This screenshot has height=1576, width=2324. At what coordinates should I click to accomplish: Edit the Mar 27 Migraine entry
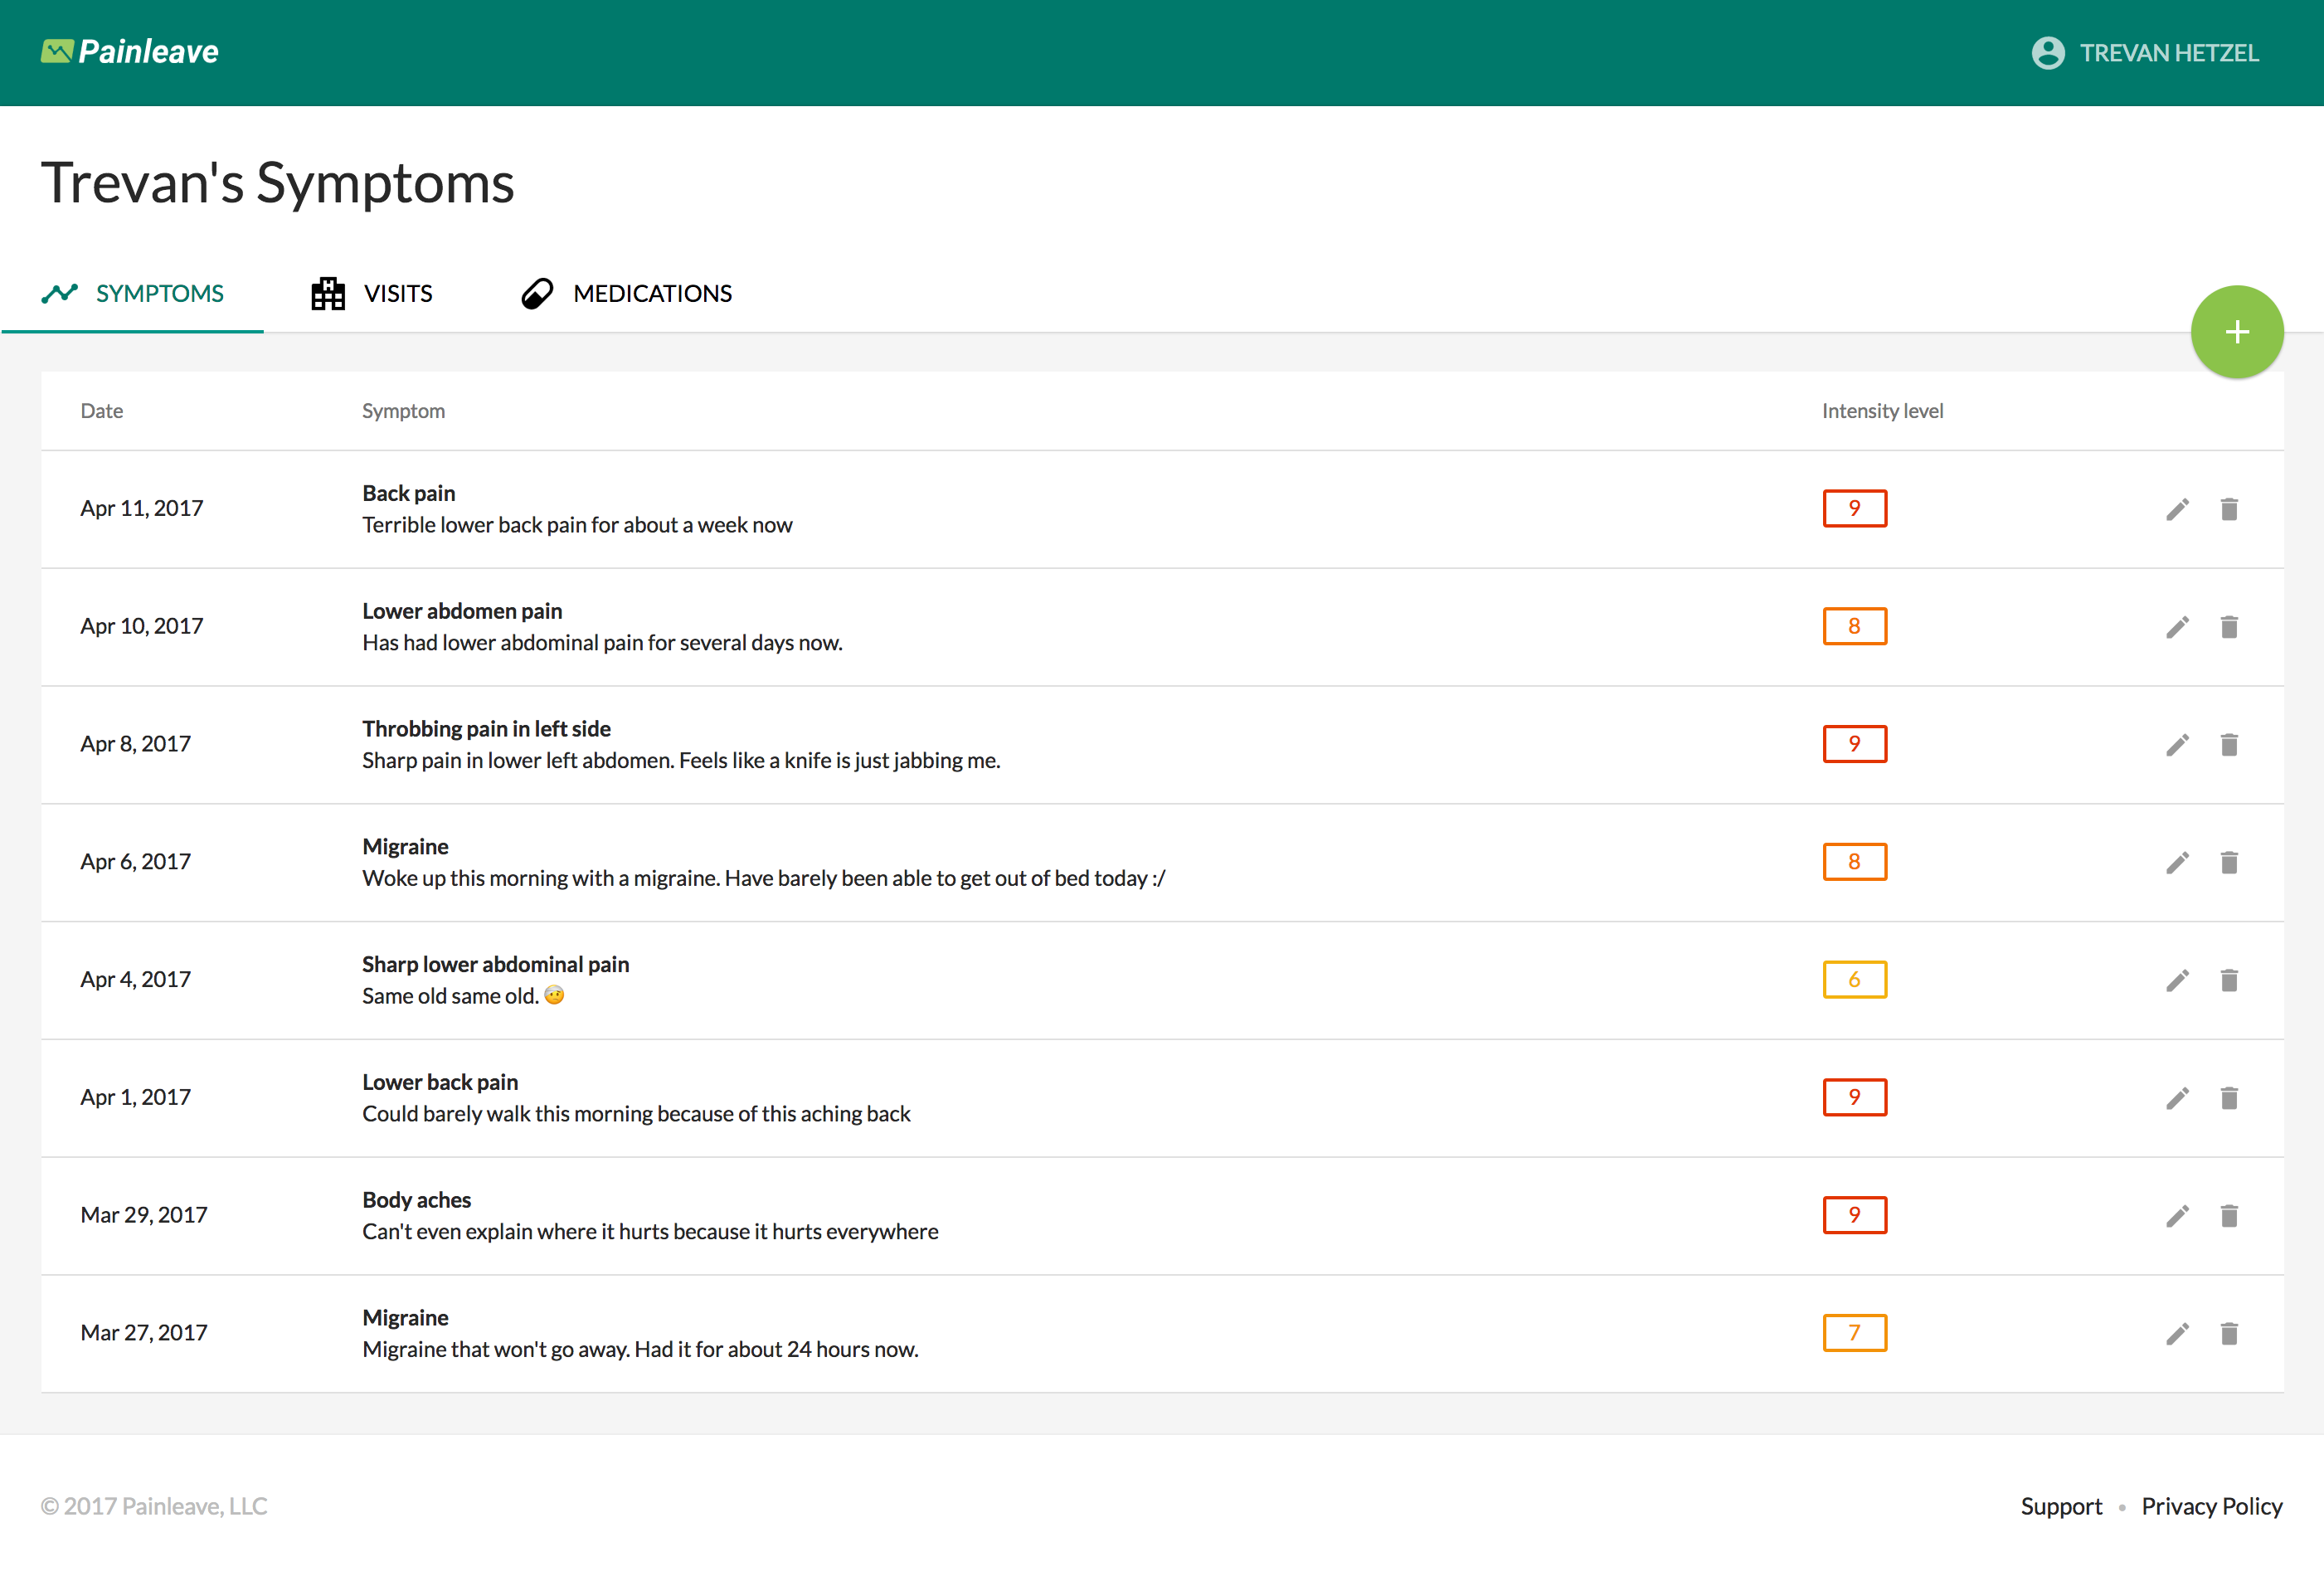click(2177, 1334)
